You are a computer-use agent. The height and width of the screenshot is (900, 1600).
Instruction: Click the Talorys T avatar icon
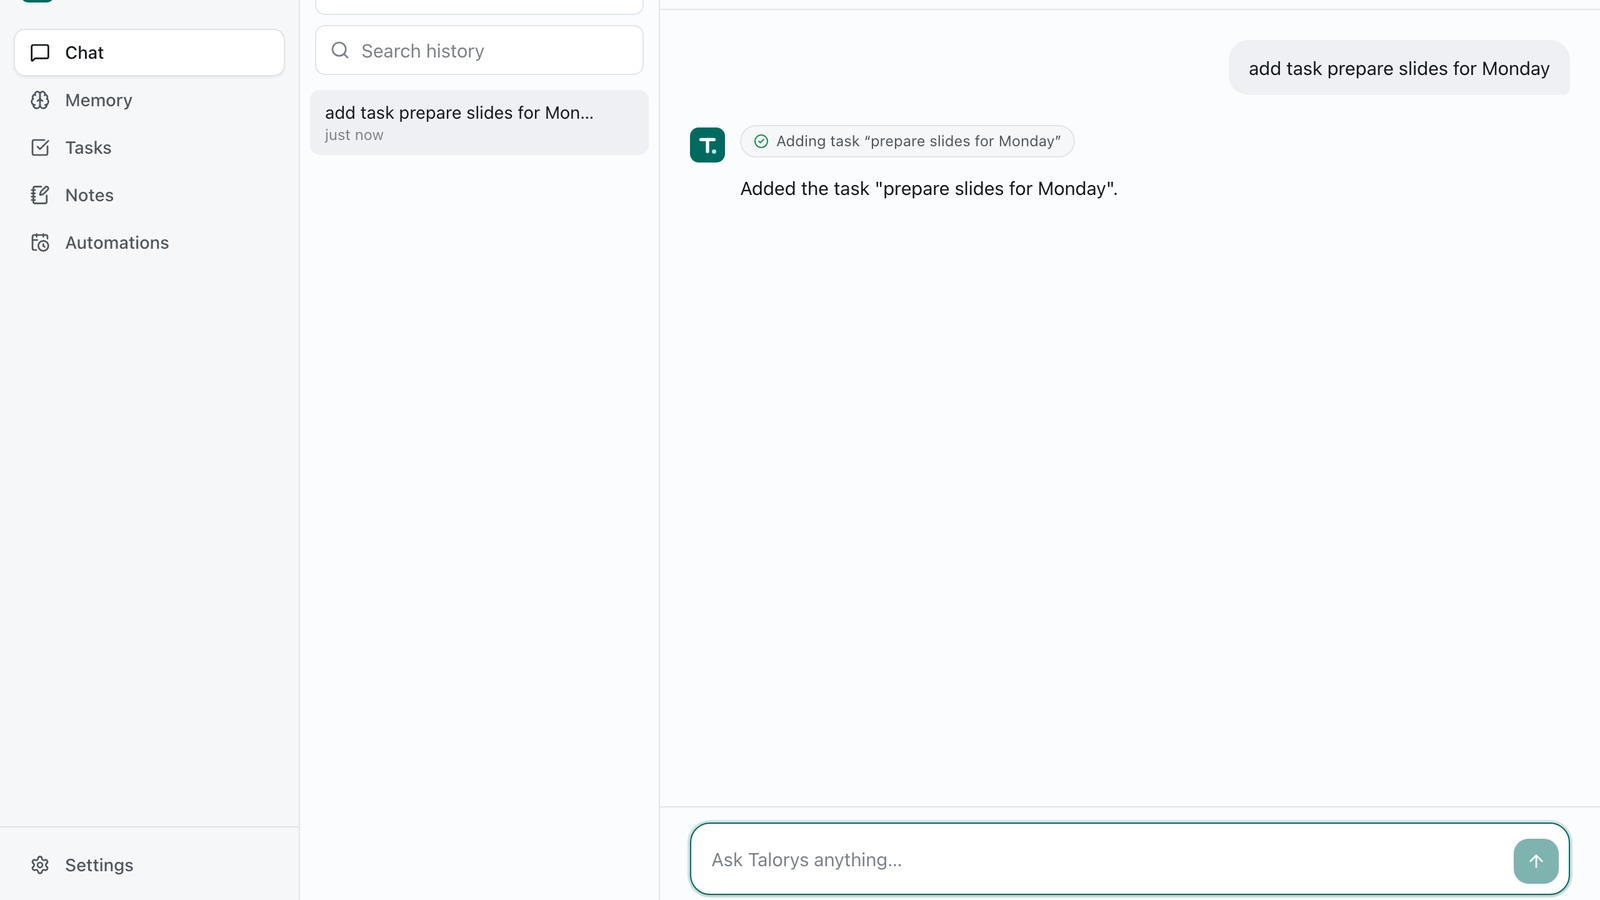[x=707, y=145]
